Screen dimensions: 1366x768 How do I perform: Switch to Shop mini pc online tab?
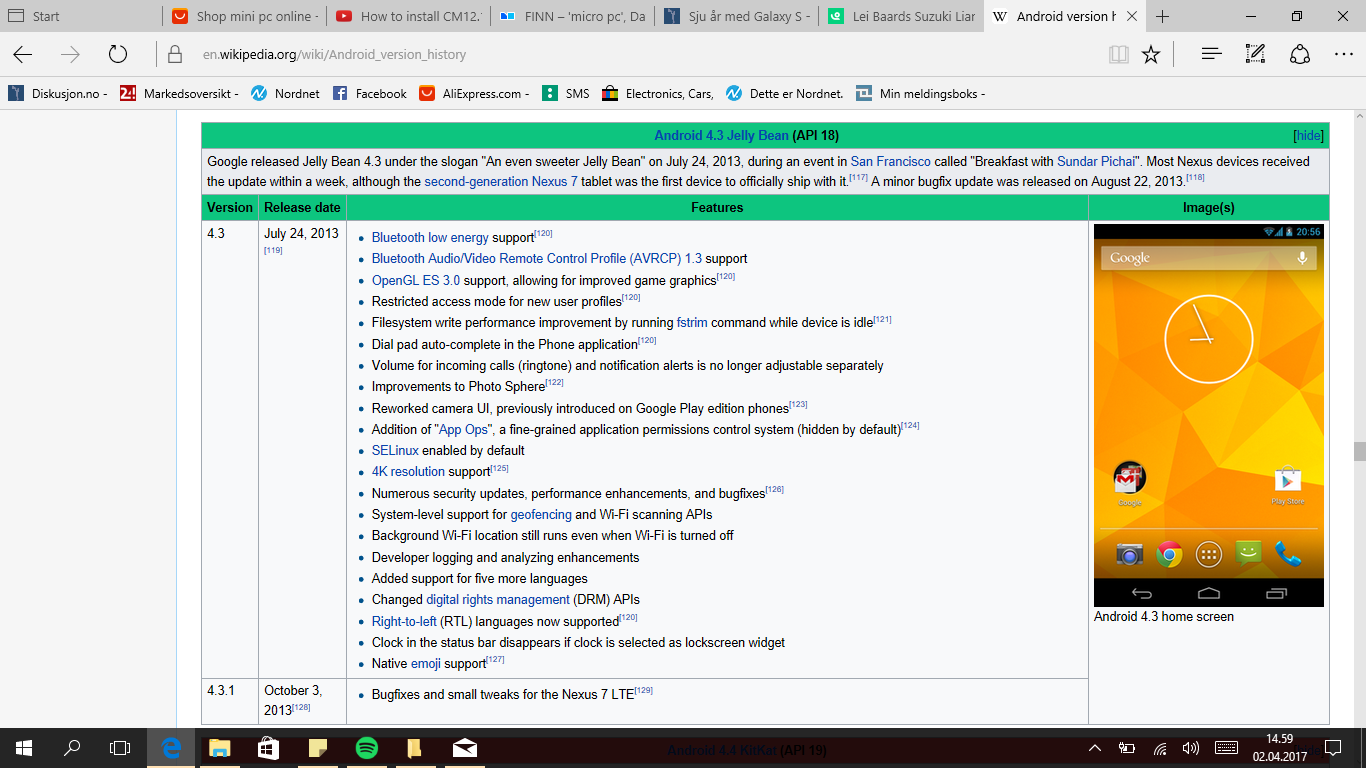245,16
